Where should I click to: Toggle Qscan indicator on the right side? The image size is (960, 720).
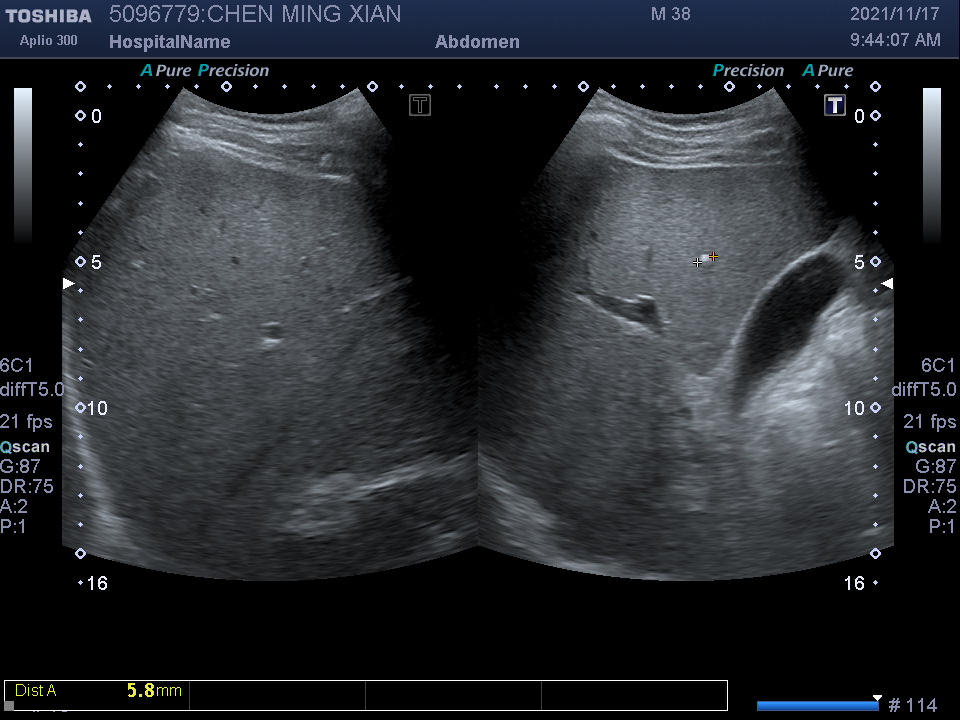click(x=930, y=447)
